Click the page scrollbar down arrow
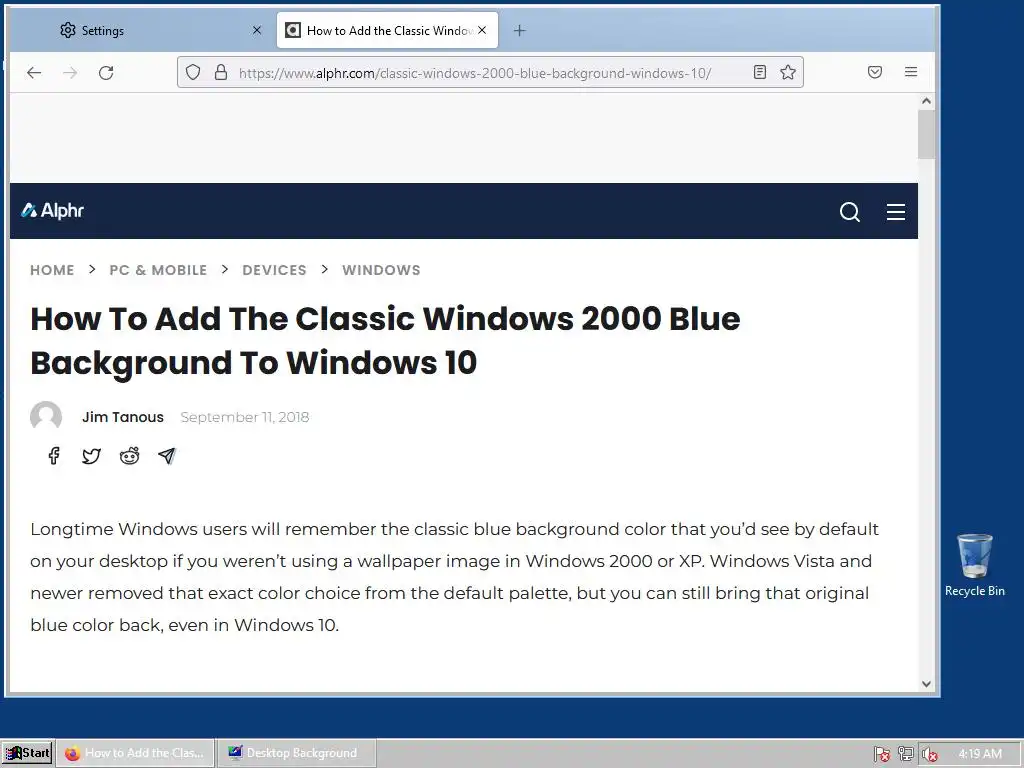 [x=926, y=684]
